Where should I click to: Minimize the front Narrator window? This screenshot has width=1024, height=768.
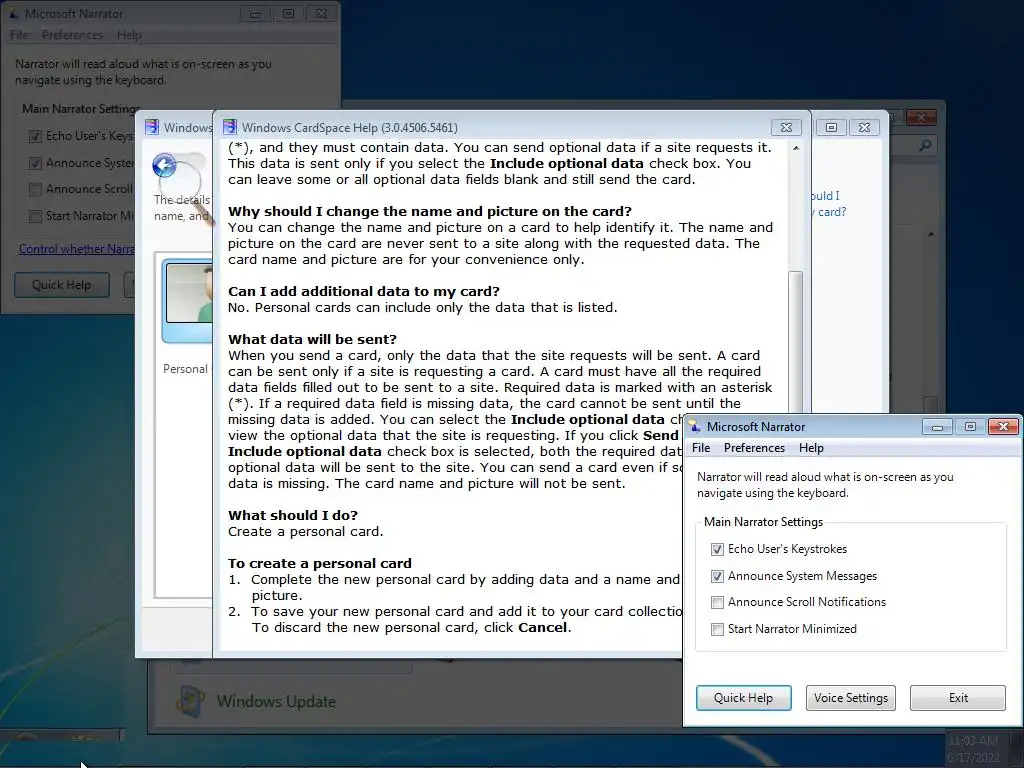(937, 427)
